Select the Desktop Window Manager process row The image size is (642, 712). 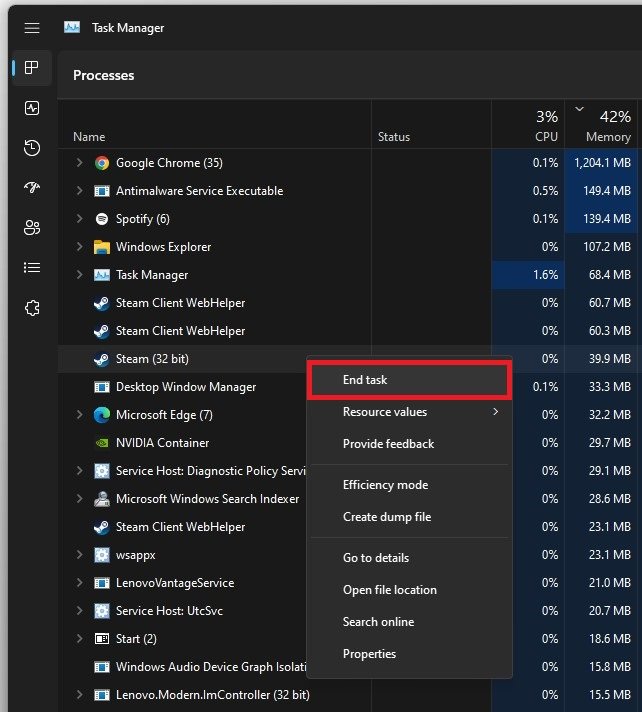(186, 387)
